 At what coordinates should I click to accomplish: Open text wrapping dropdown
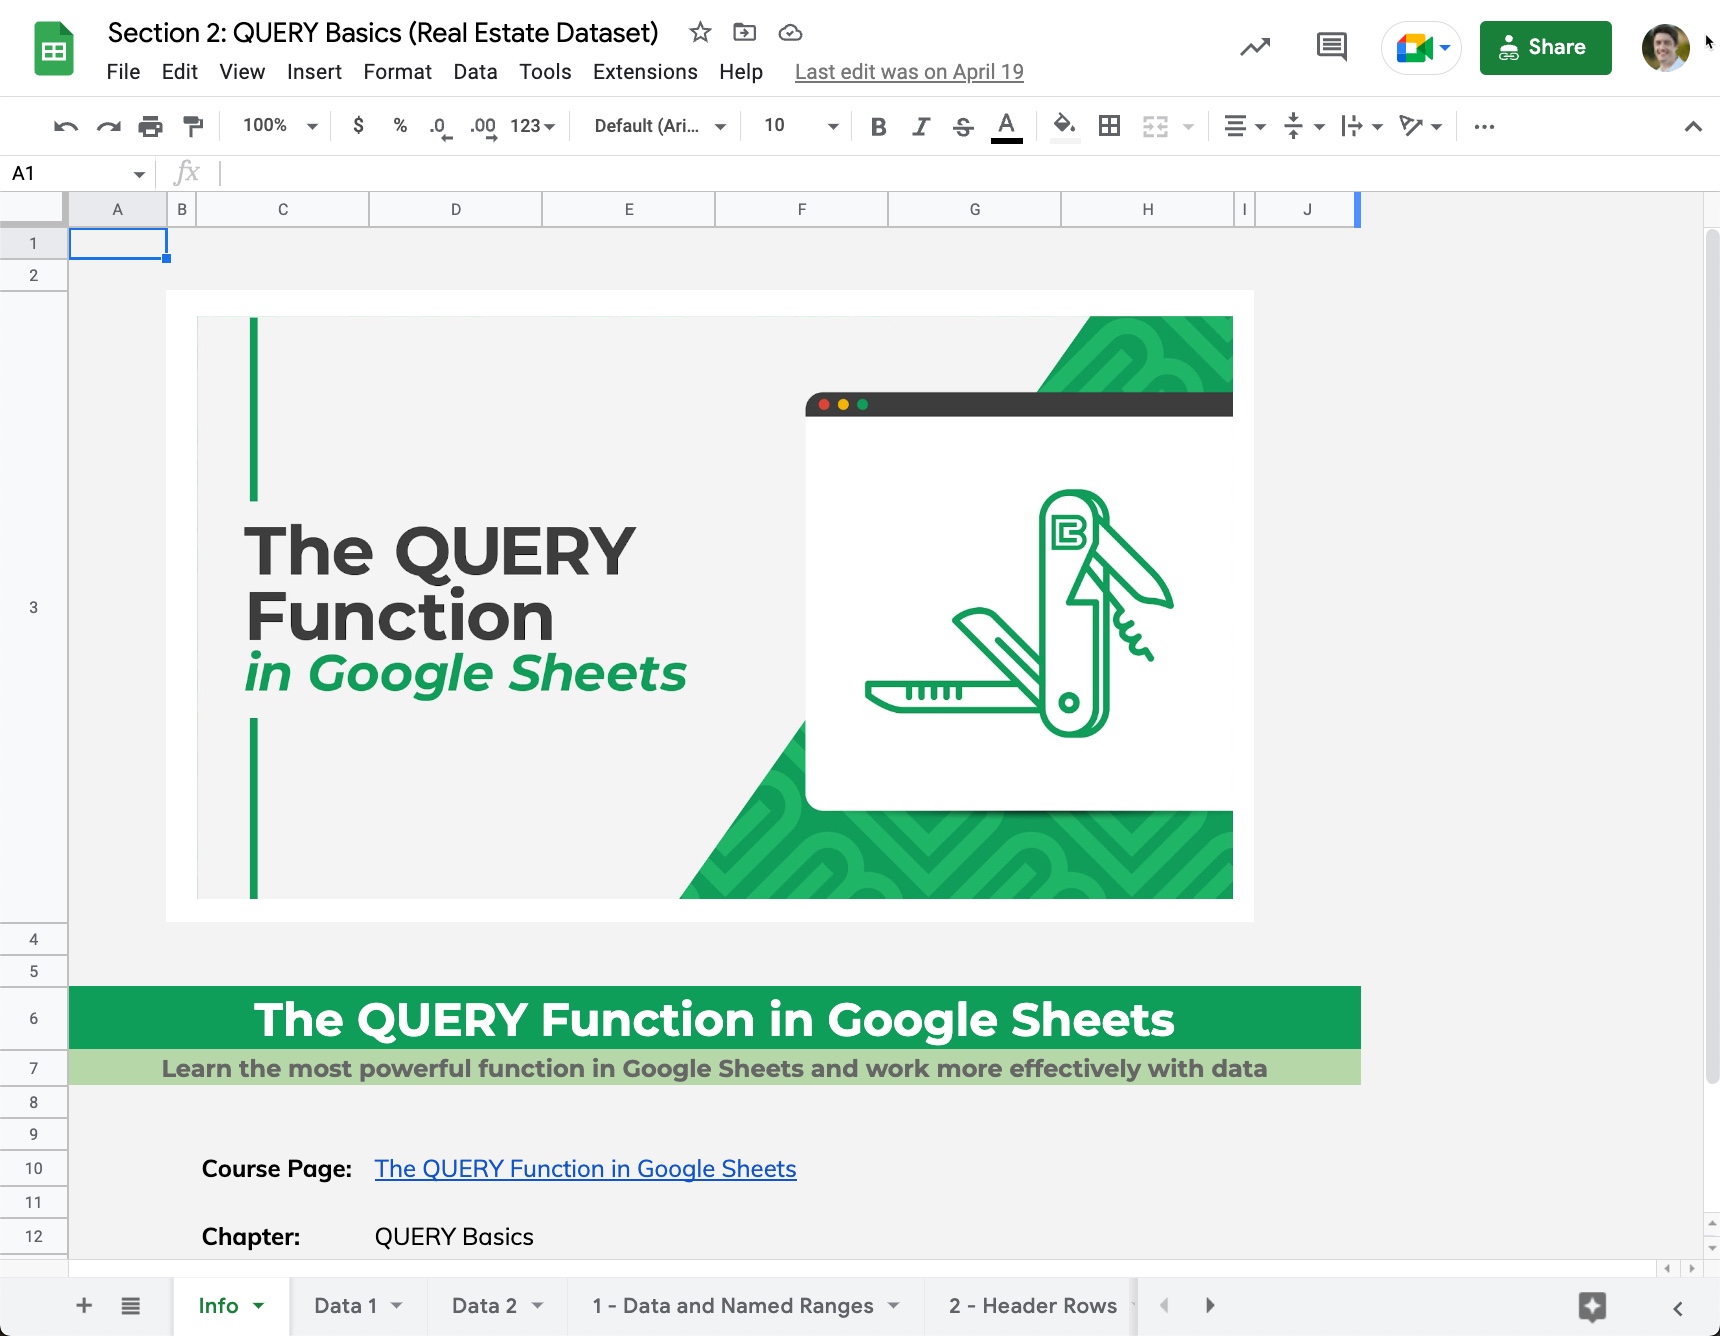[x=1361, y=126]
